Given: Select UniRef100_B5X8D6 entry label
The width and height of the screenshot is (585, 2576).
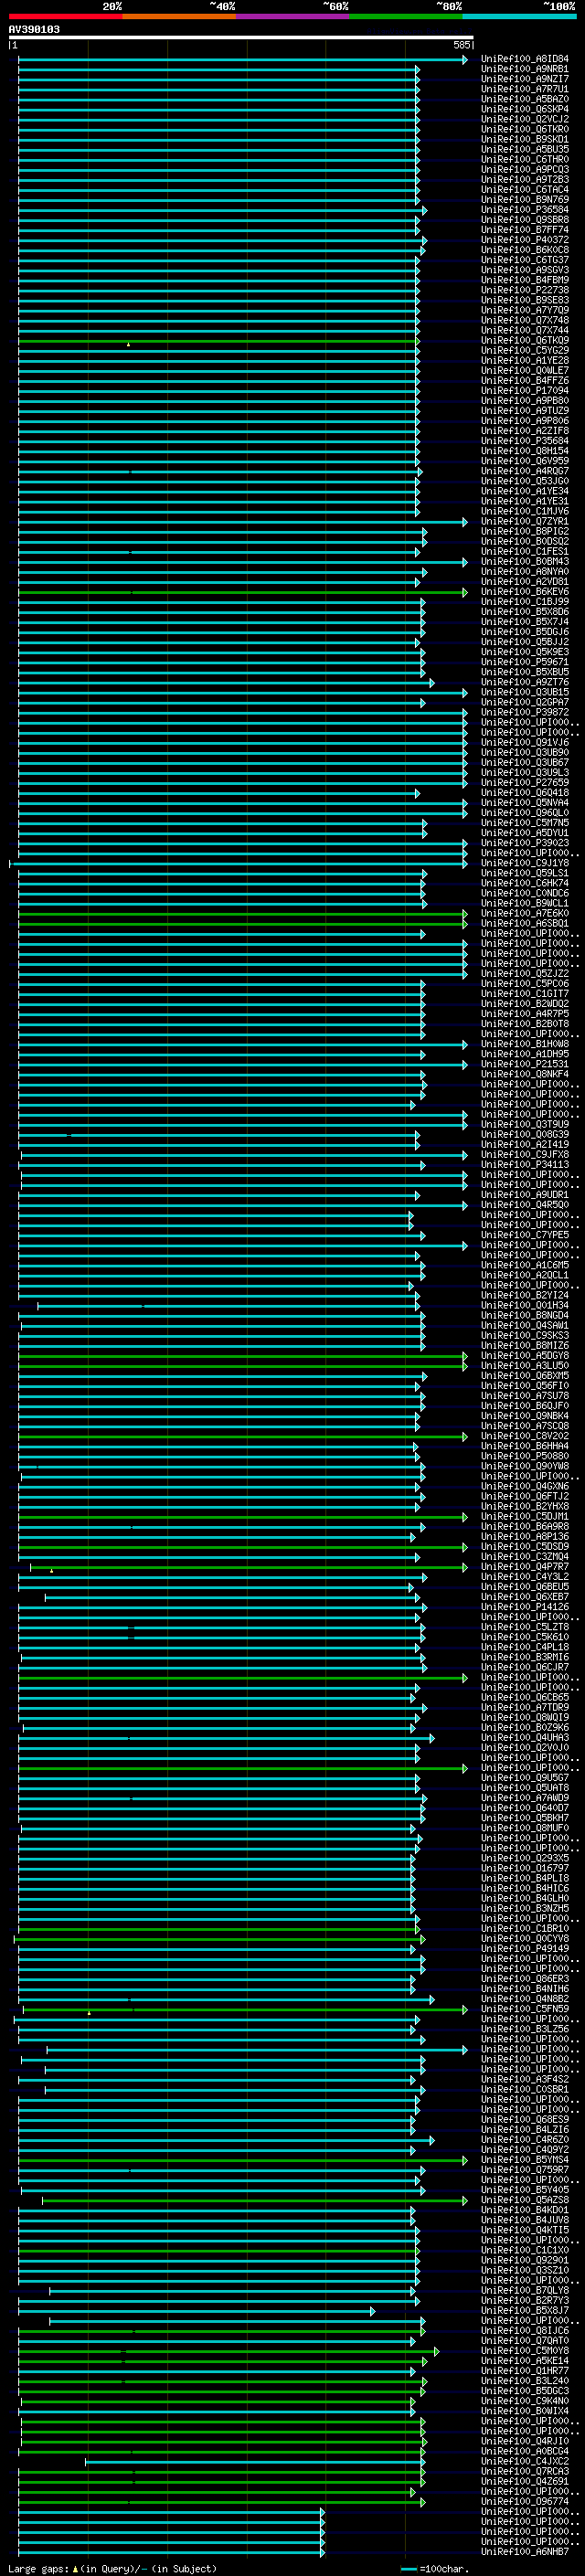Looking at the screenshot, I should tap(524, 612).
